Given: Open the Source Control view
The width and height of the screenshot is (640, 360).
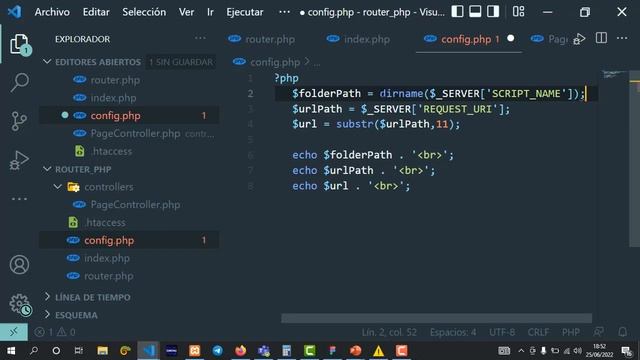Looking at the screenshot, I should [19, 121].
